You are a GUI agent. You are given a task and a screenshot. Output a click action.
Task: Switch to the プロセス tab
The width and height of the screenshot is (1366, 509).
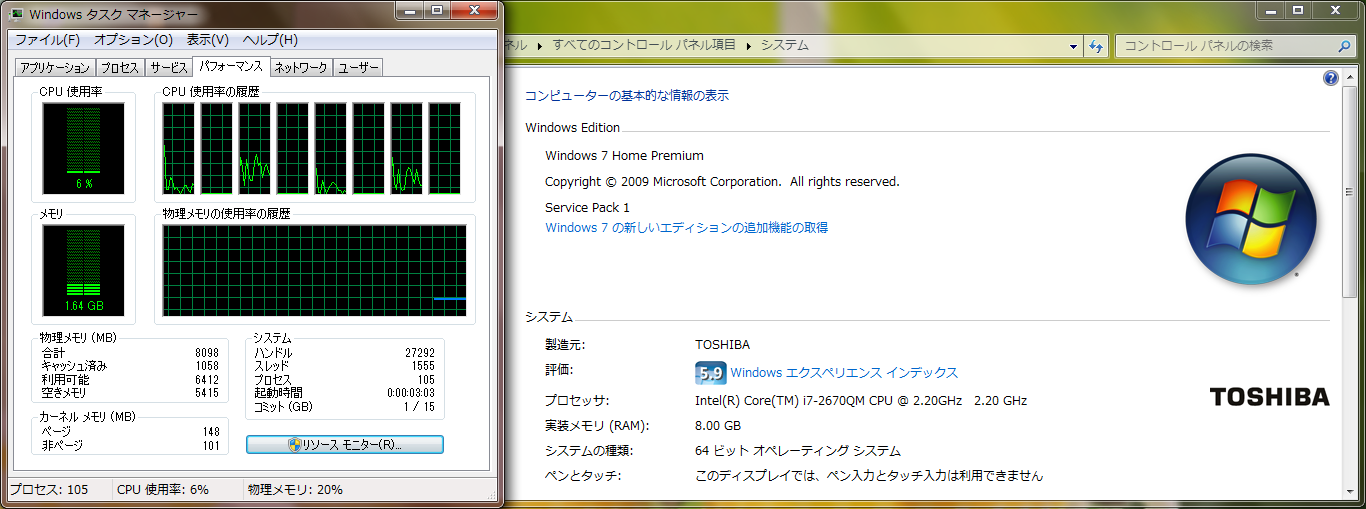(120, 68)
